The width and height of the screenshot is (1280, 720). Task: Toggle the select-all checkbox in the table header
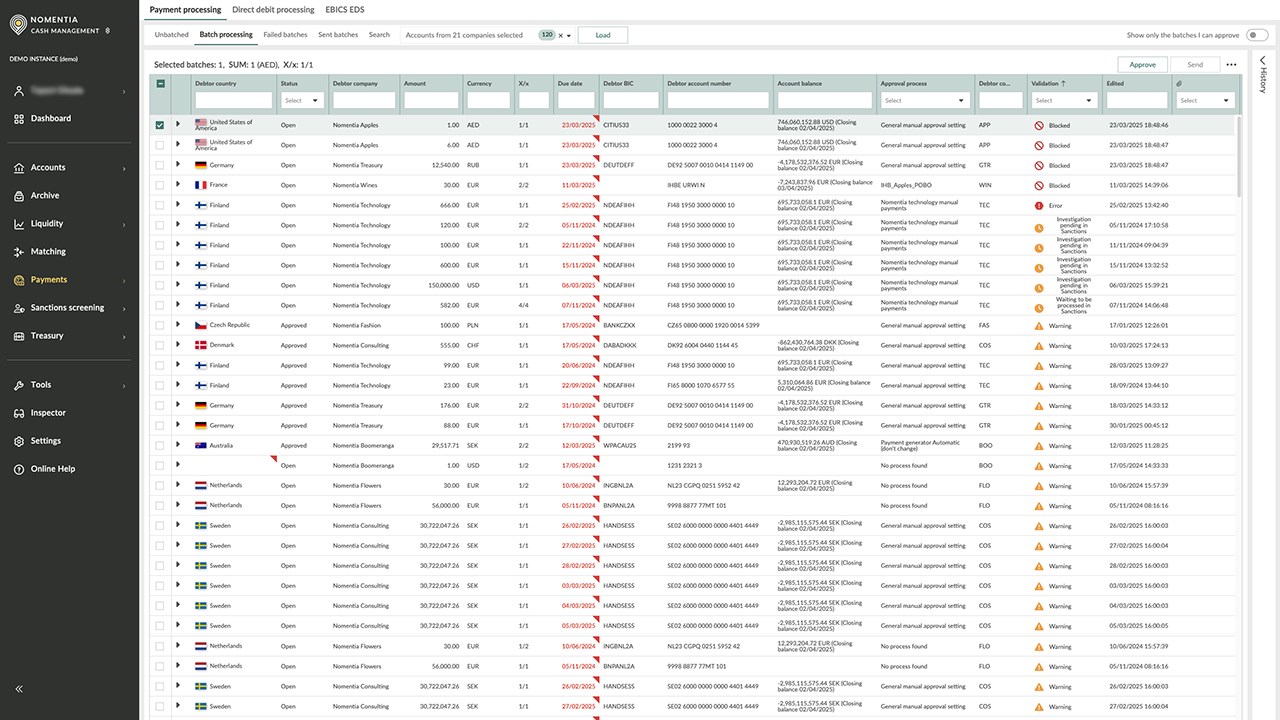coord(160,84)
